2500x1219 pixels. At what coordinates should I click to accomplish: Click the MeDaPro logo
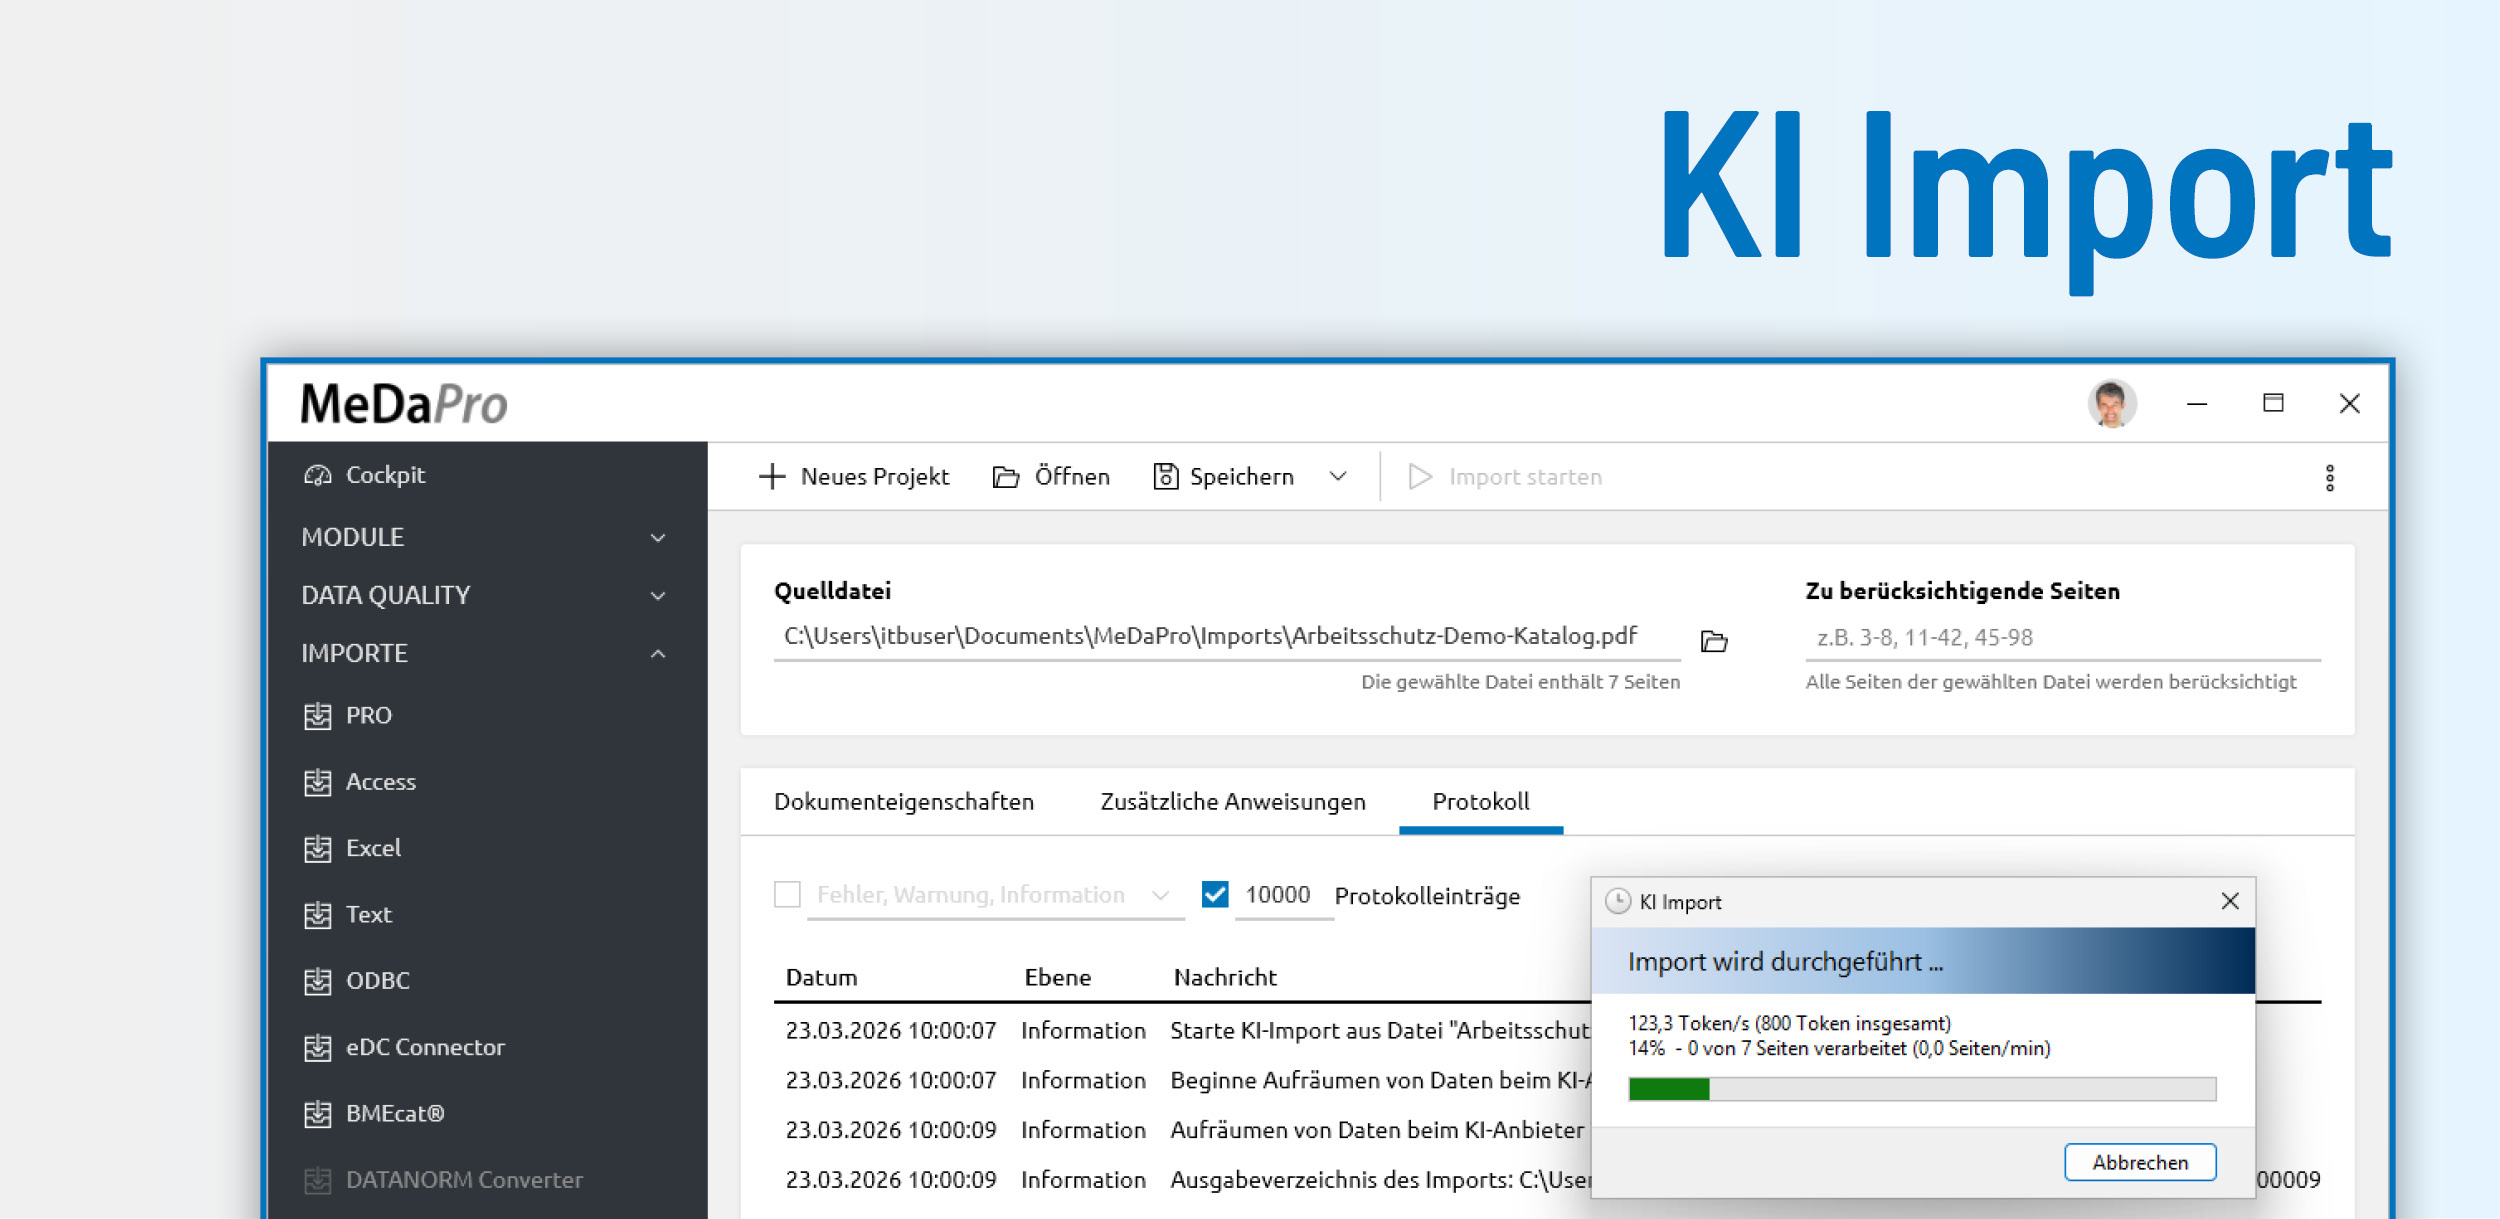tap(404, 404)
